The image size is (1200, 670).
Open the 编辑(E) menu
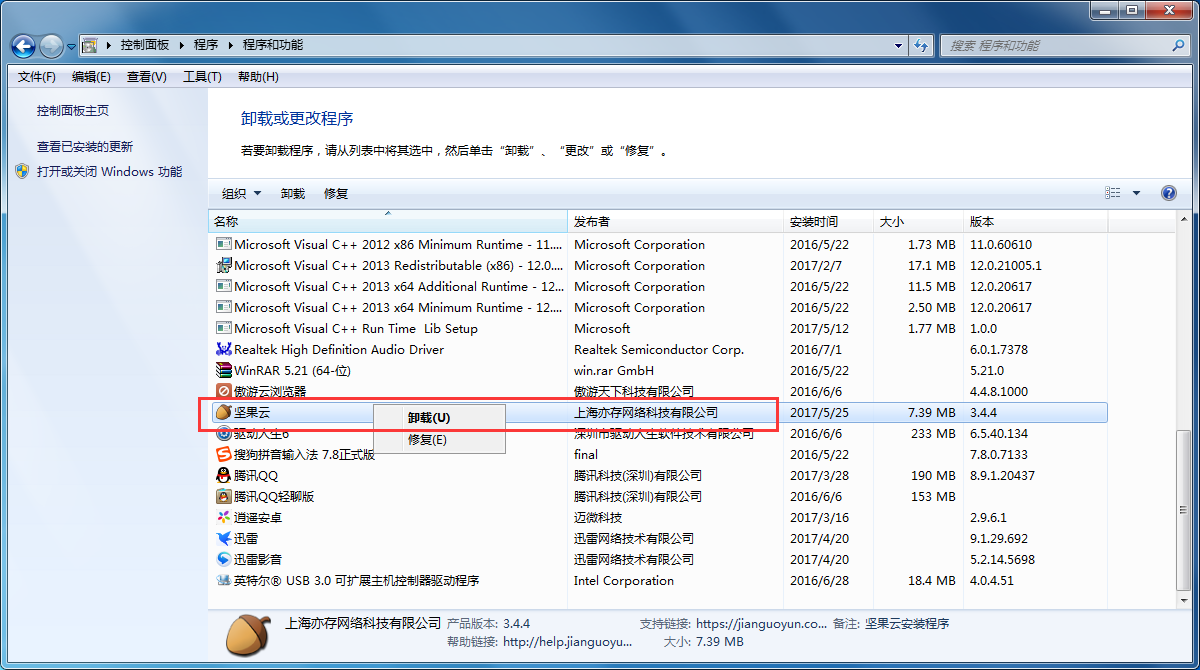pos(91,77)
